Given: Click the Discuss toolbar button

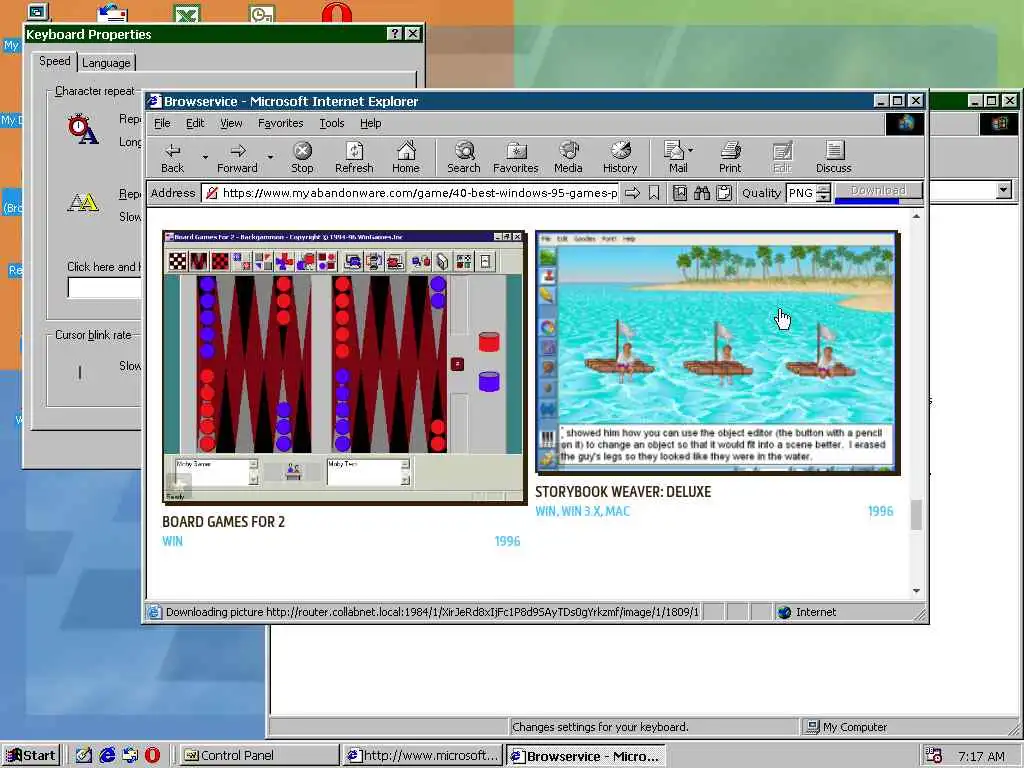Looking at the screenshot, I should point(833,157).
